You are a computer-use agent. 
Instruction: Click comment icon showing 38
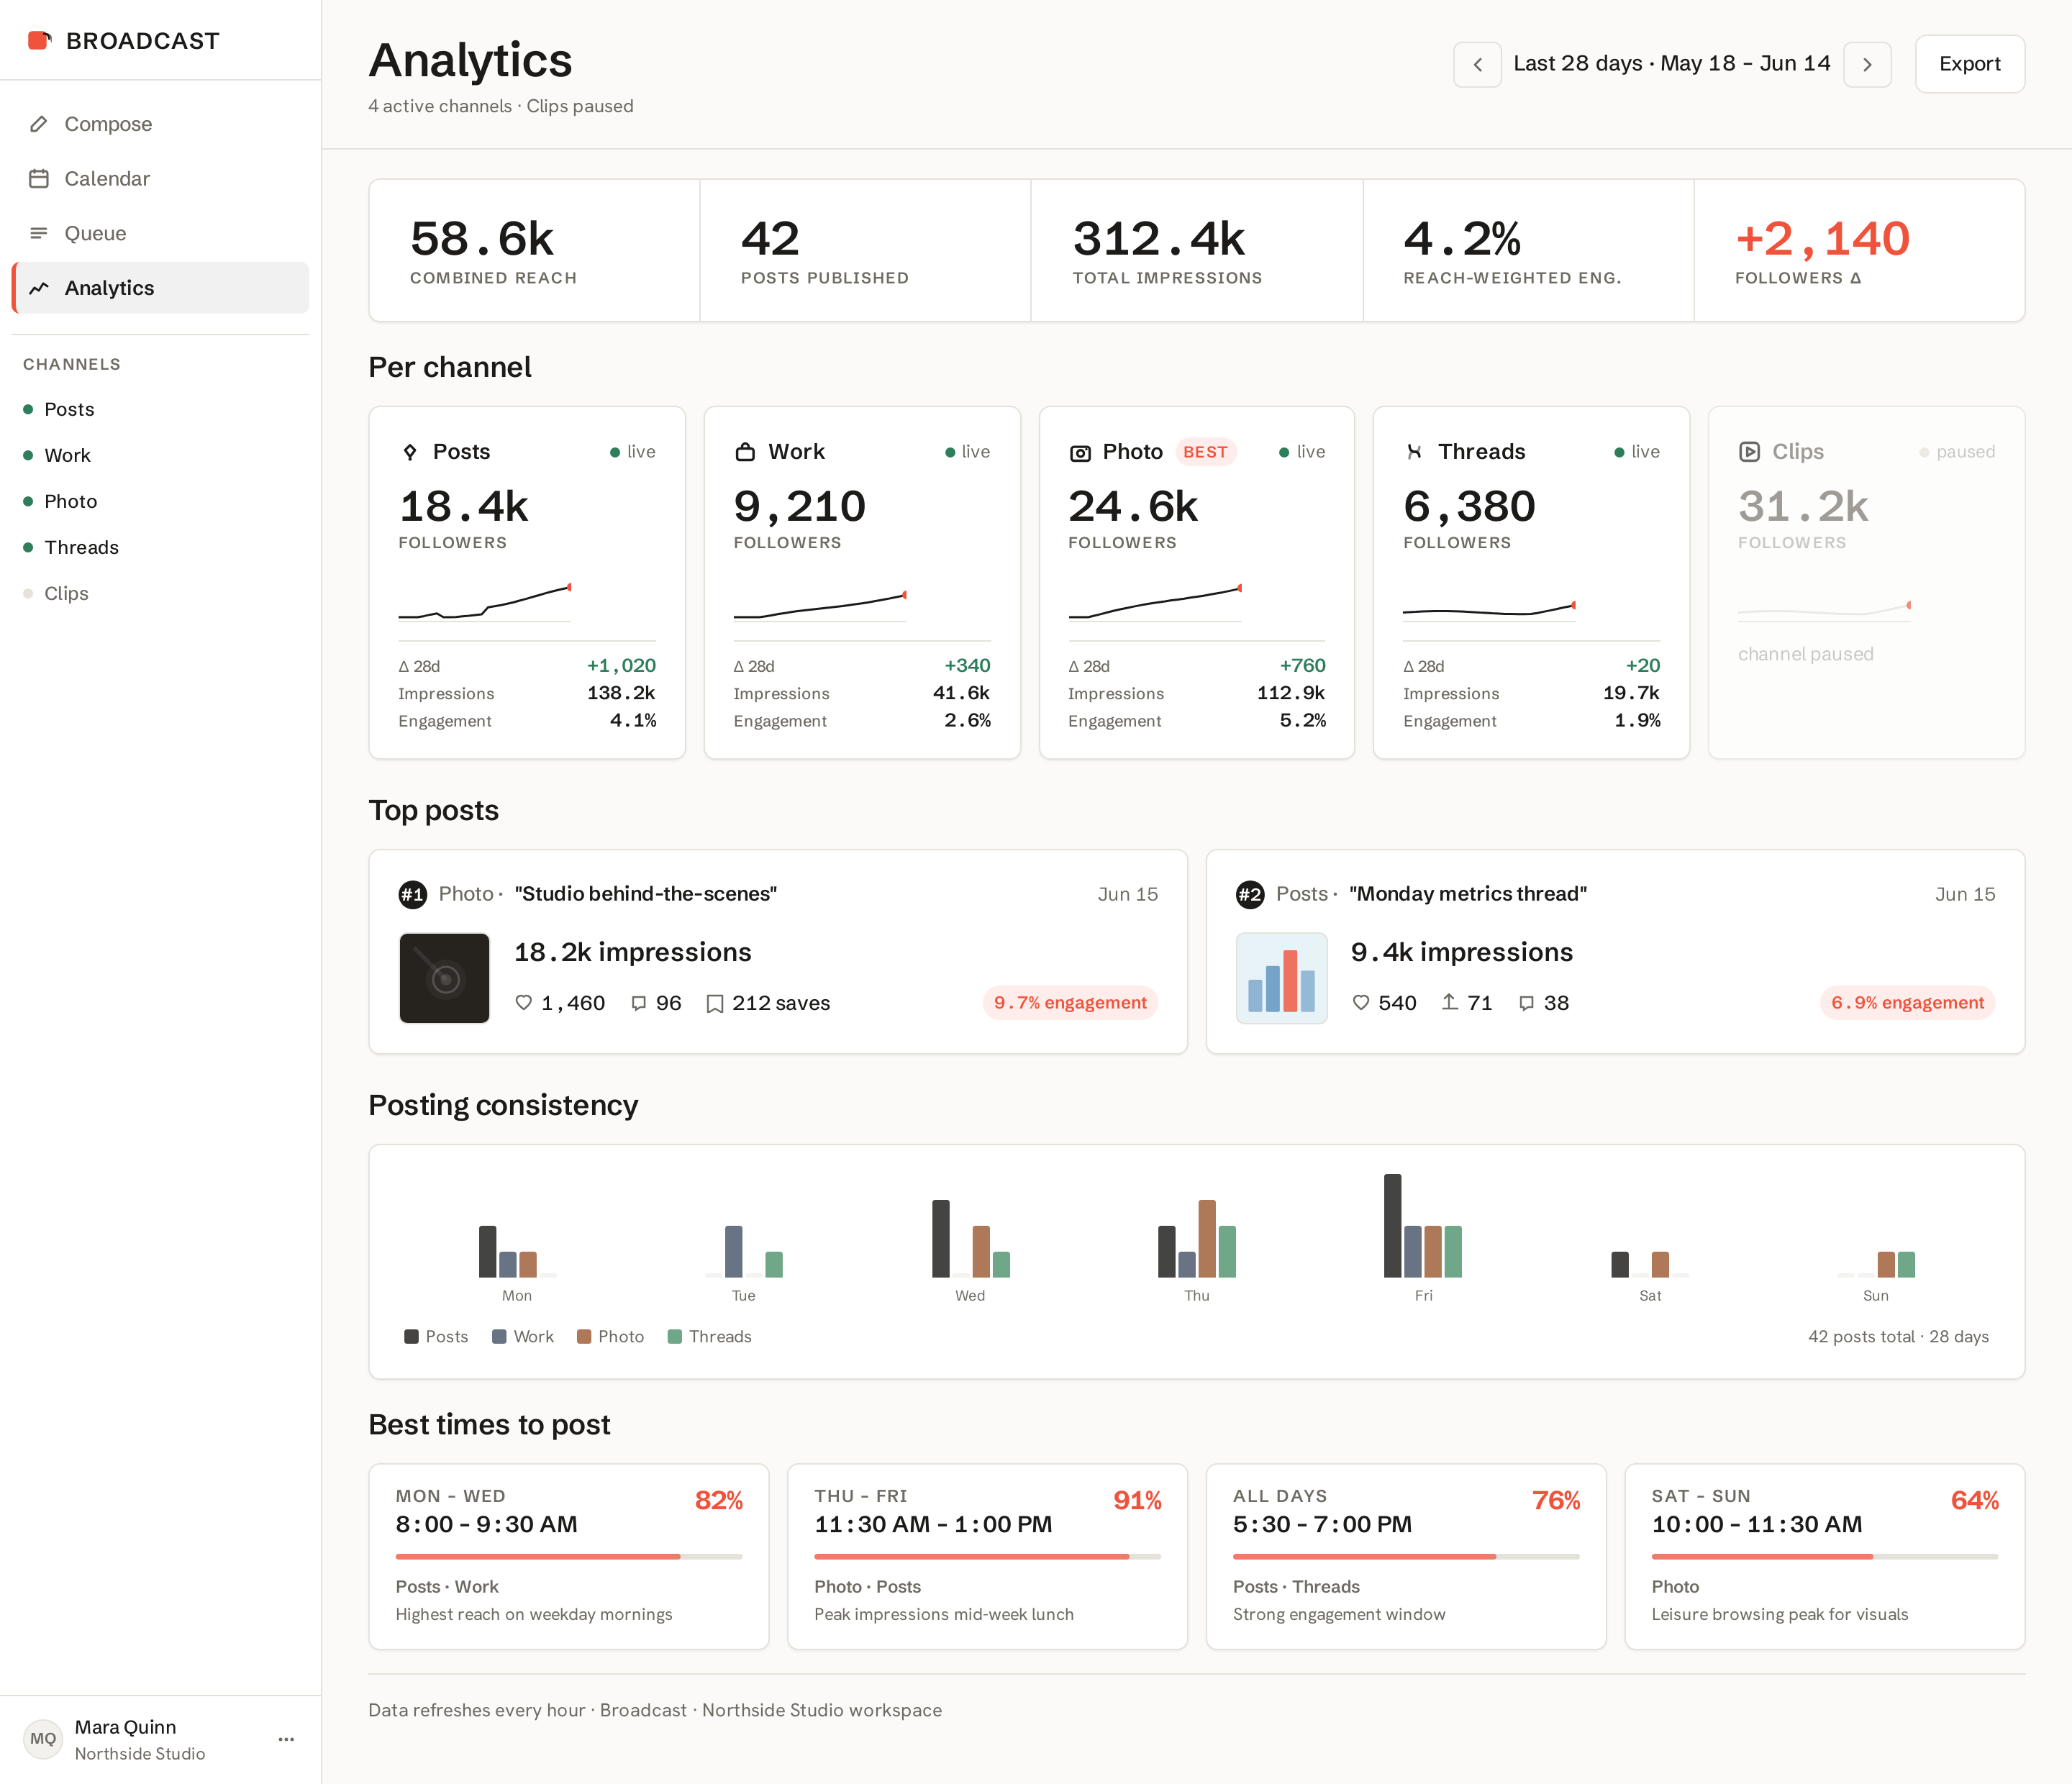coord(1526,1003)
